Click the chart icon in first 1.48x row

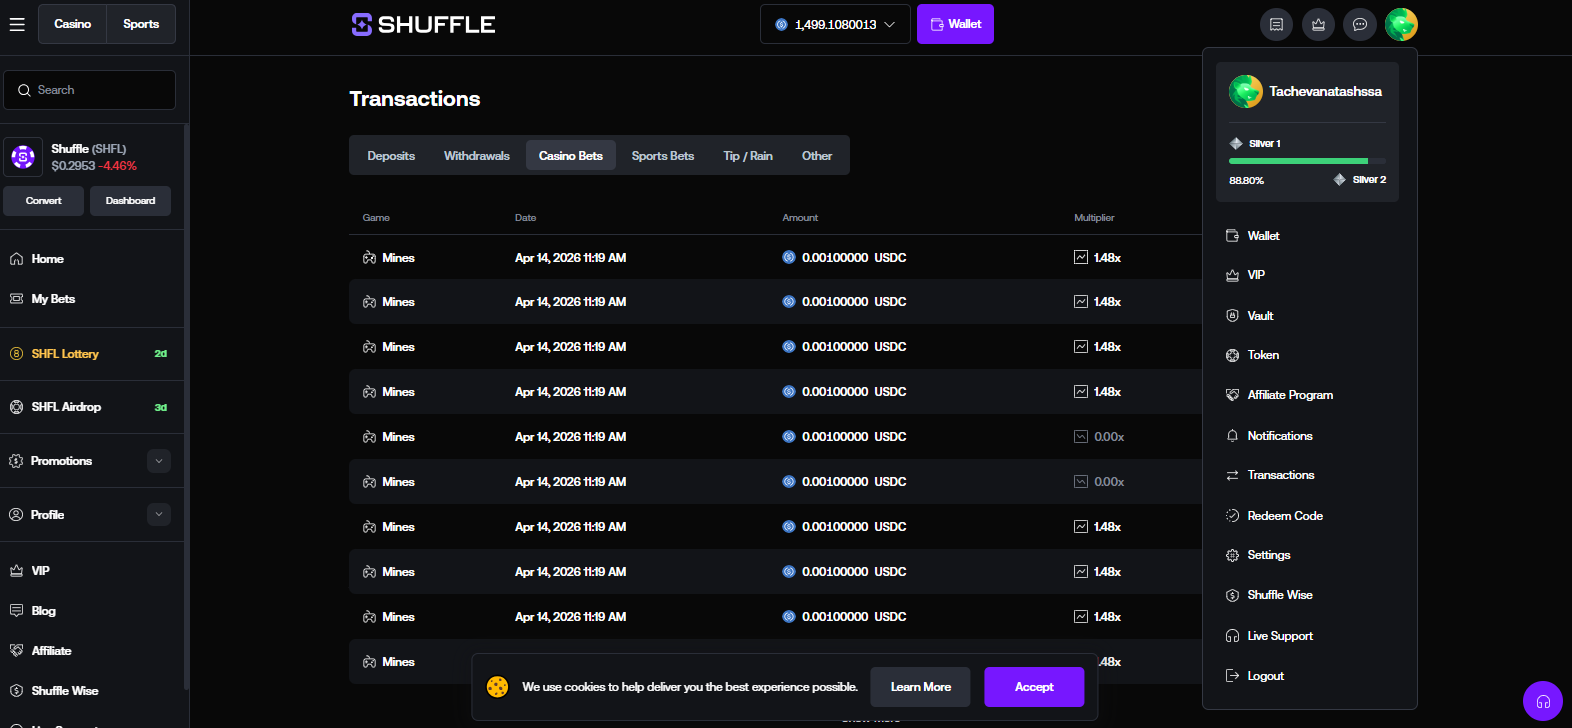[x=1081, y=257]
